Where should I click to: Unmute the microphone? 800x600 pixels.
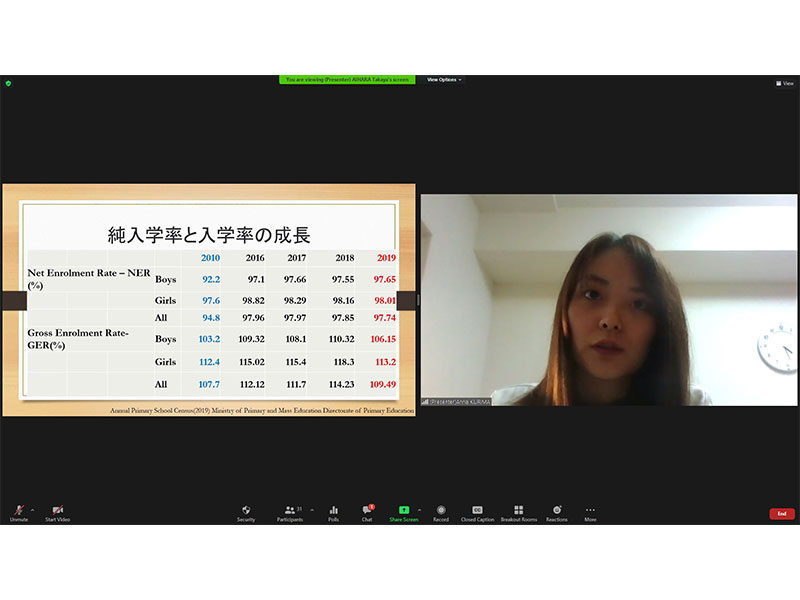(x=18, y=512)
